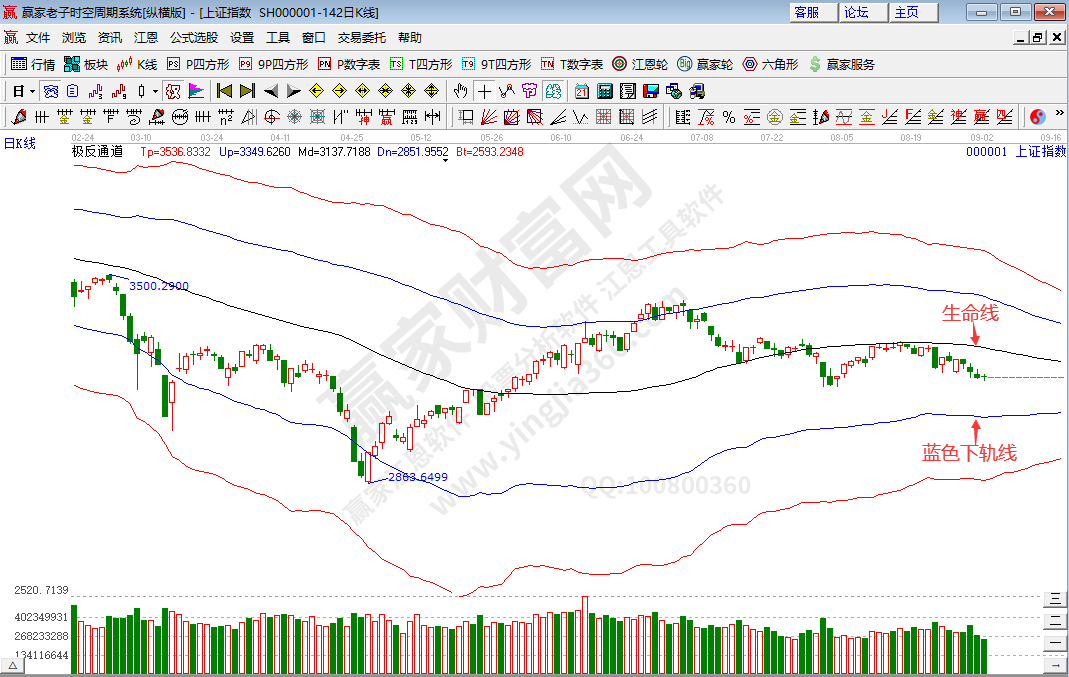Select the percent sign drawing tool

click(x=729, y=117)
